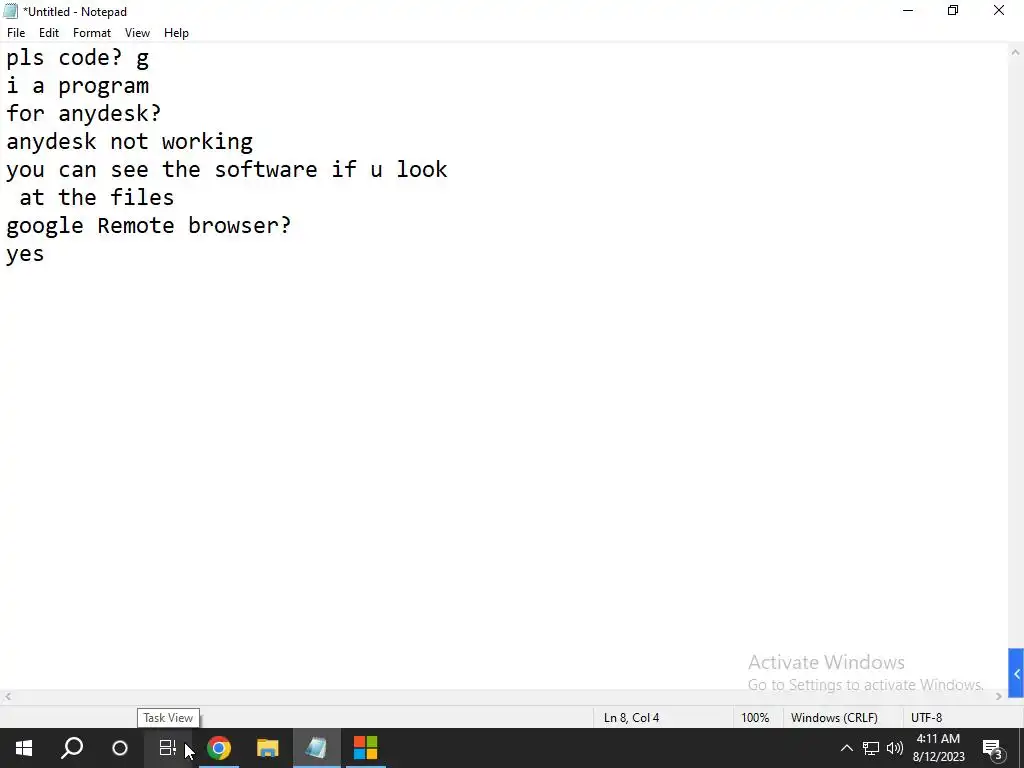1024x768 pixels.
Task: Open Task View in taskbar
Action: (x=168, y=748)
